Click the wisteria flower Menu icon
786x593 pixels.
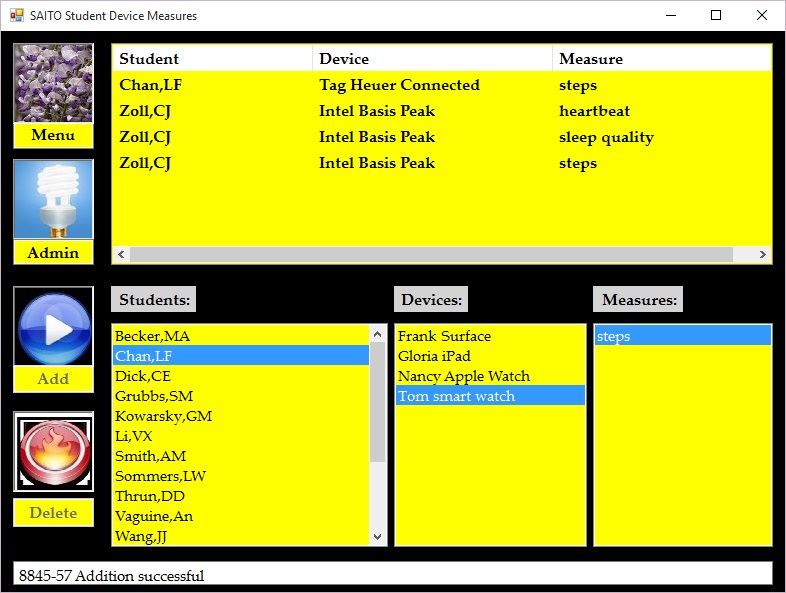(53, 84)
